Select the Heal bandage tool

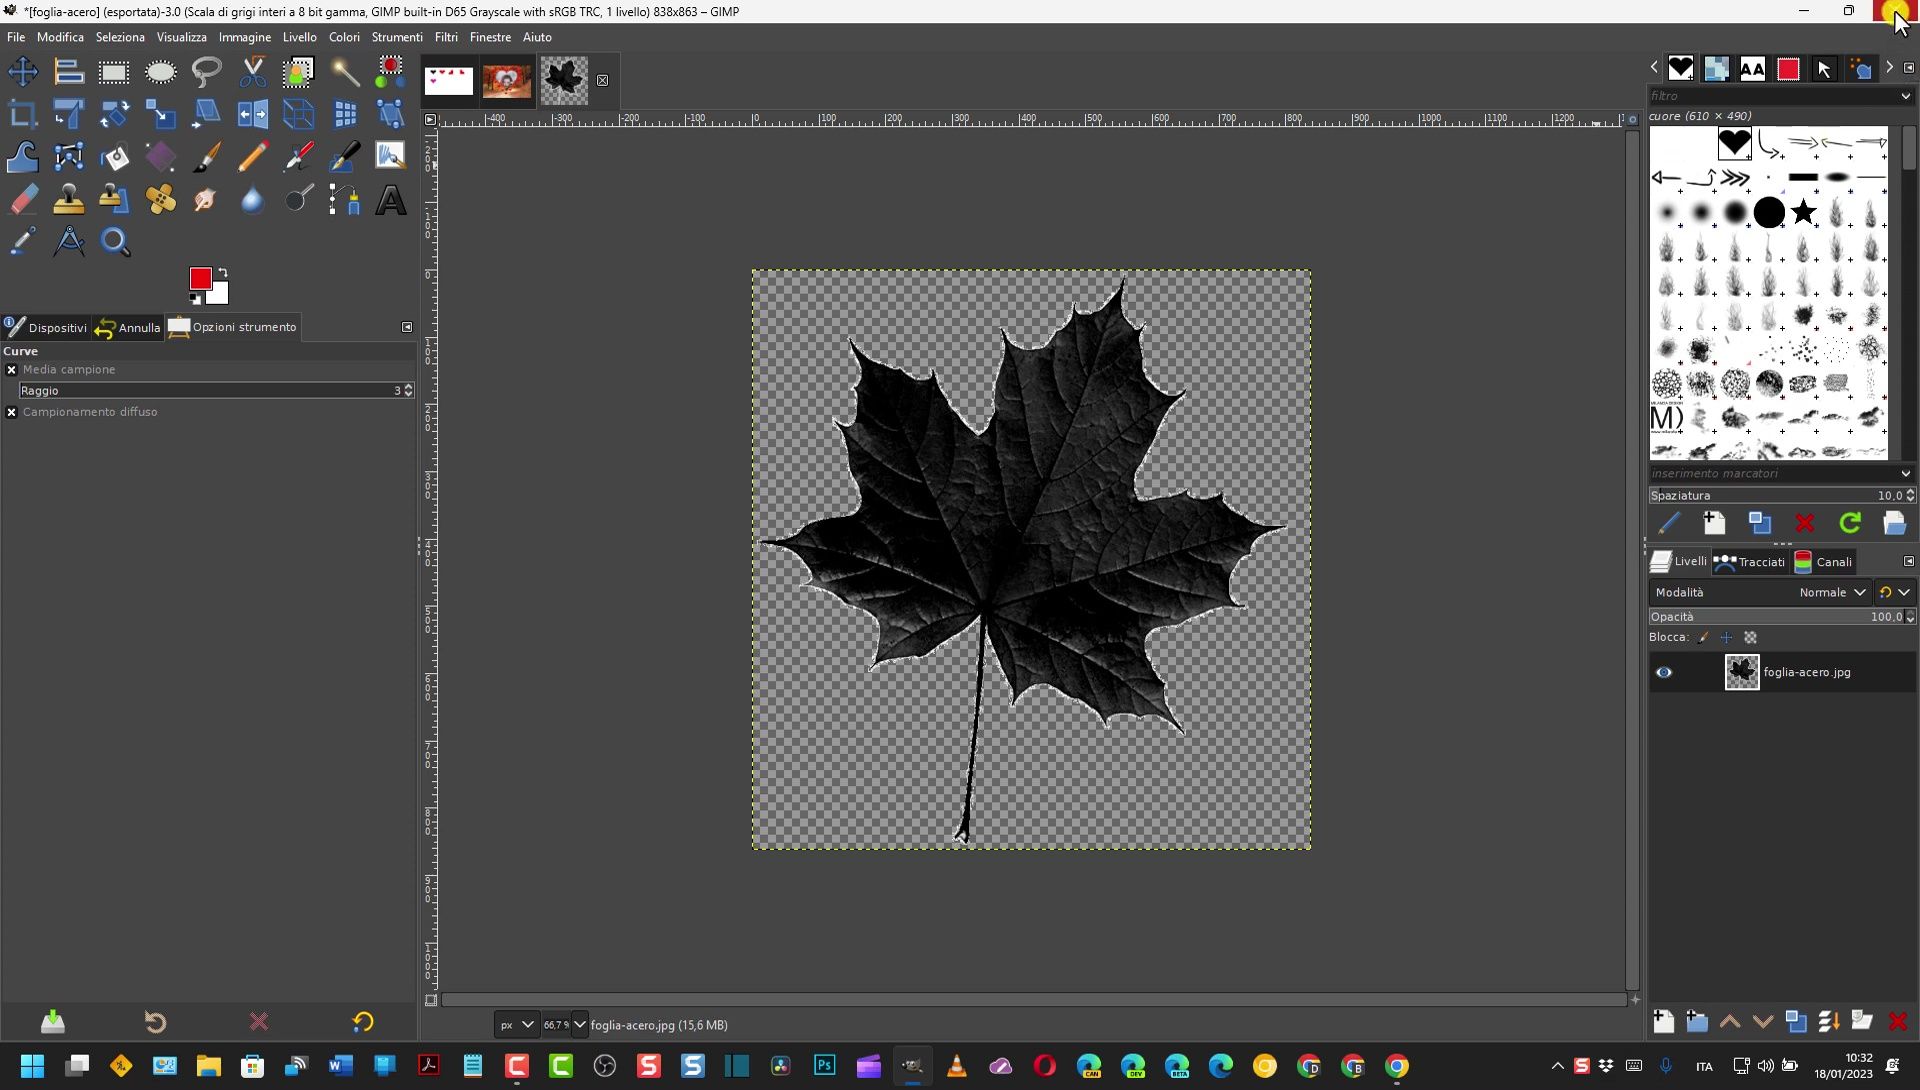coord(160,199)
